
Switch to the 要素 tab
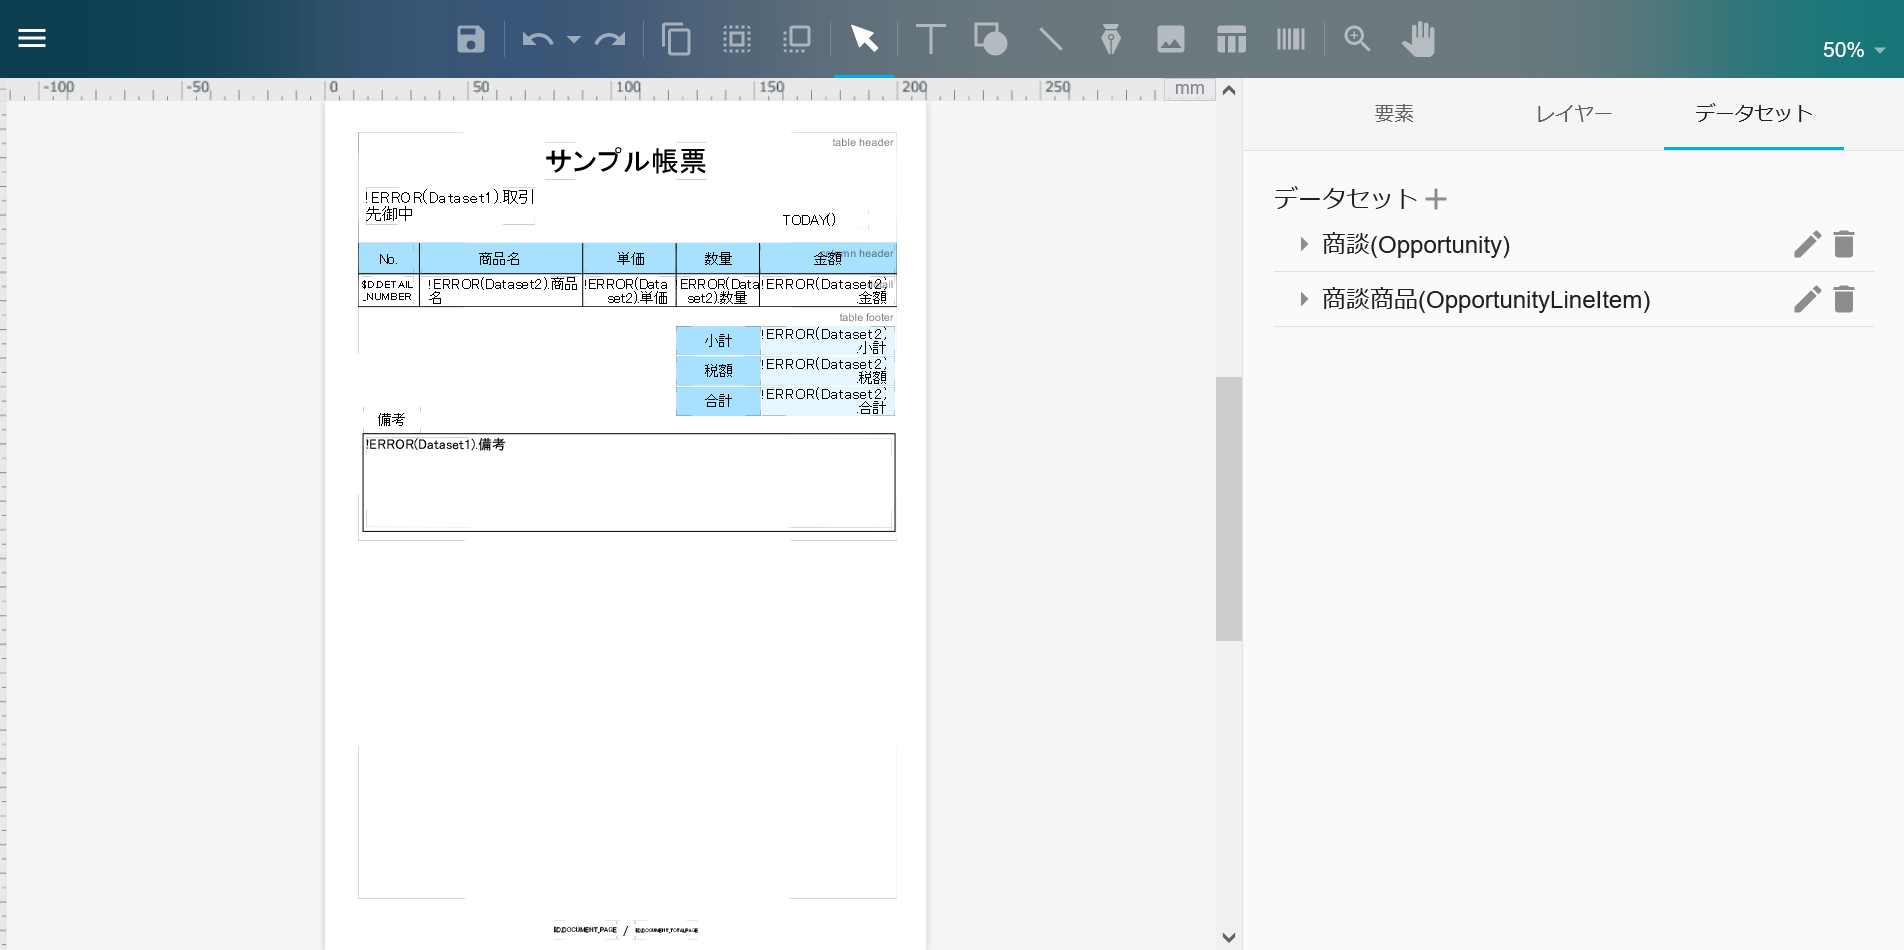[x=1393, y=114]
